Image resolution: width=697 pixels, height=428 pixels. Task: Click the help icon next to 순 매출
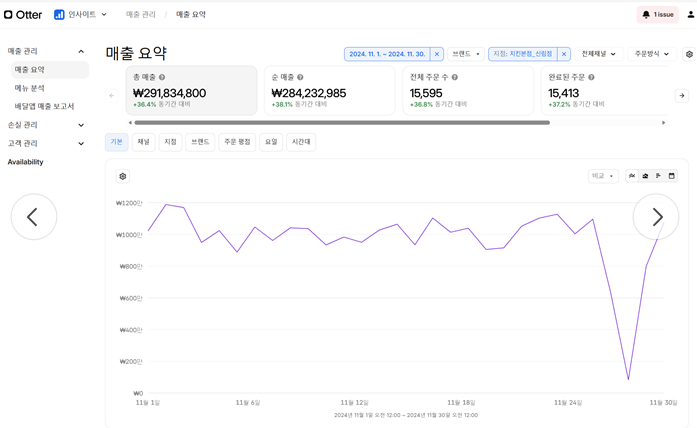point(300,77)
